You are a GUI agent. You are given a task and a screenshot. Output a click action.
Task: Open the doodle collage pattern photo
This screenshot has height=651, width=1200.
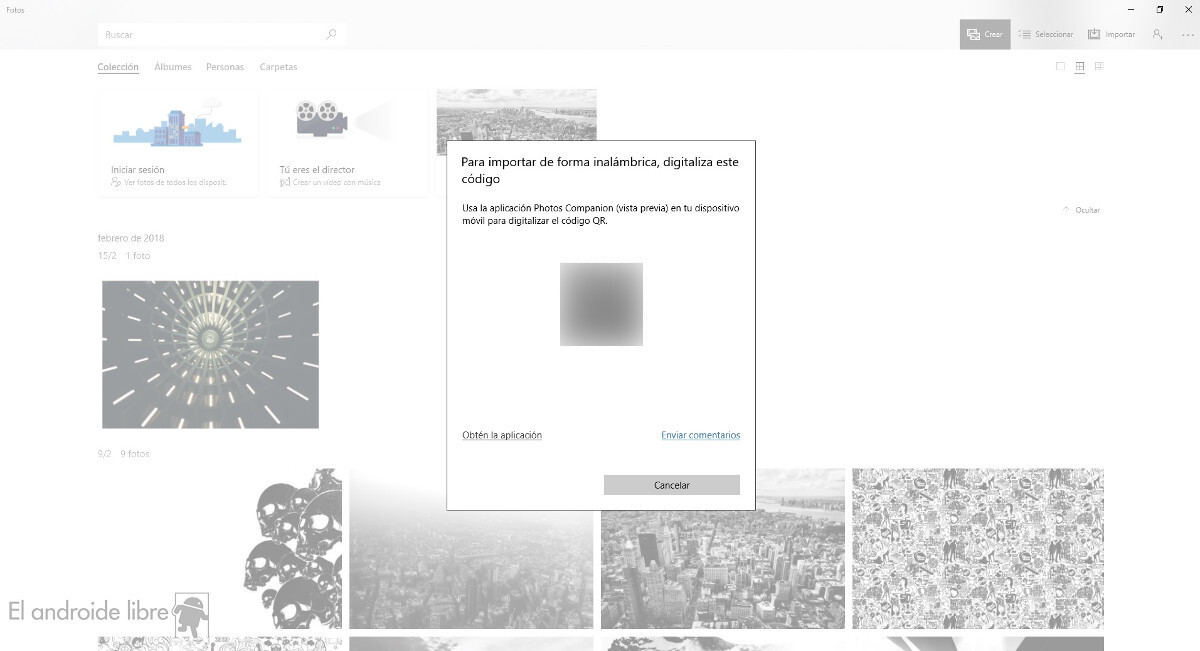tap(978, 548)
